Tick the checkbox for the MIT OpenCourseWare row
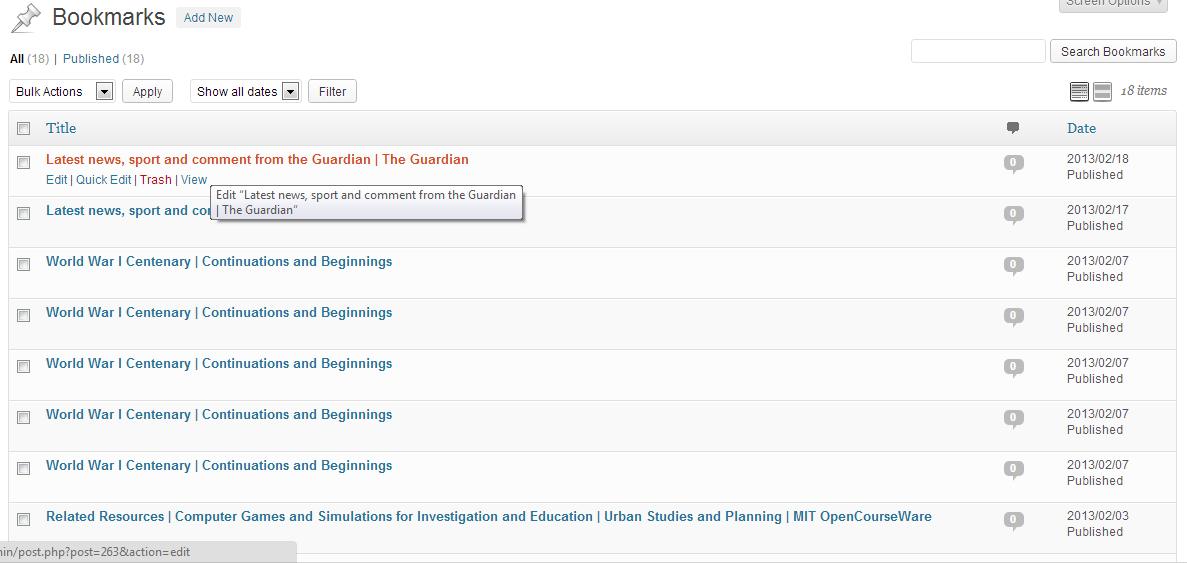1187x563 pixels. (23, 519)
